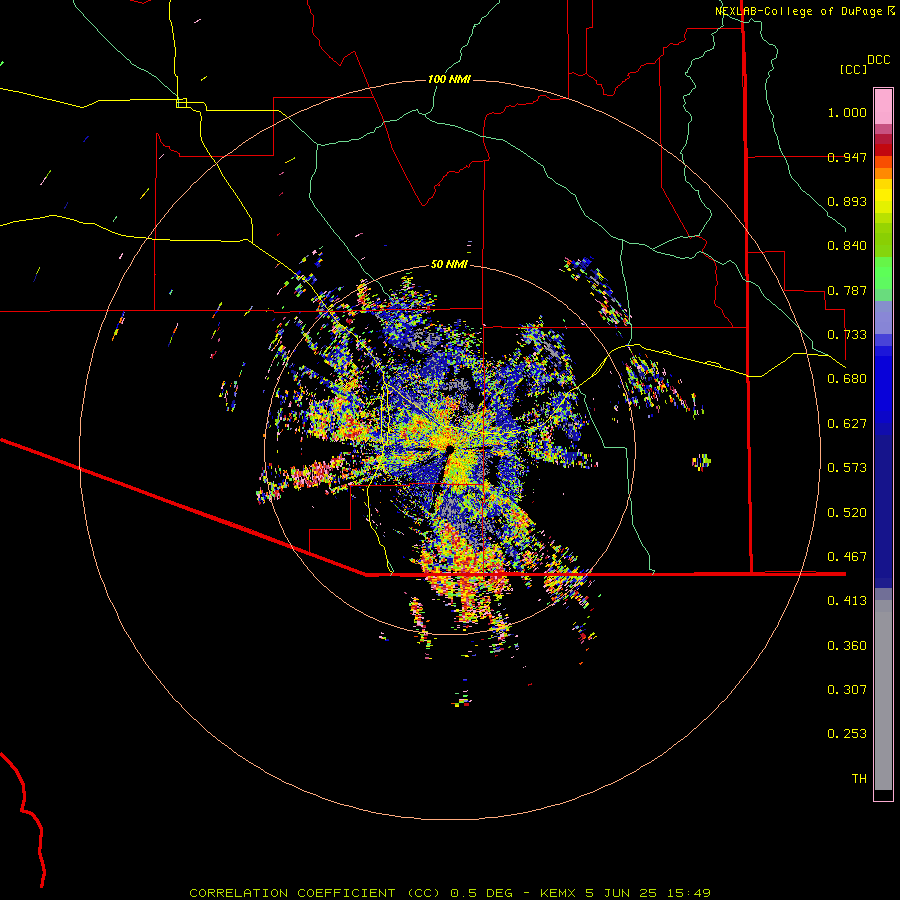Click the DCC legend title
This screenshot has height=900, width=900.
click(878, 60)
